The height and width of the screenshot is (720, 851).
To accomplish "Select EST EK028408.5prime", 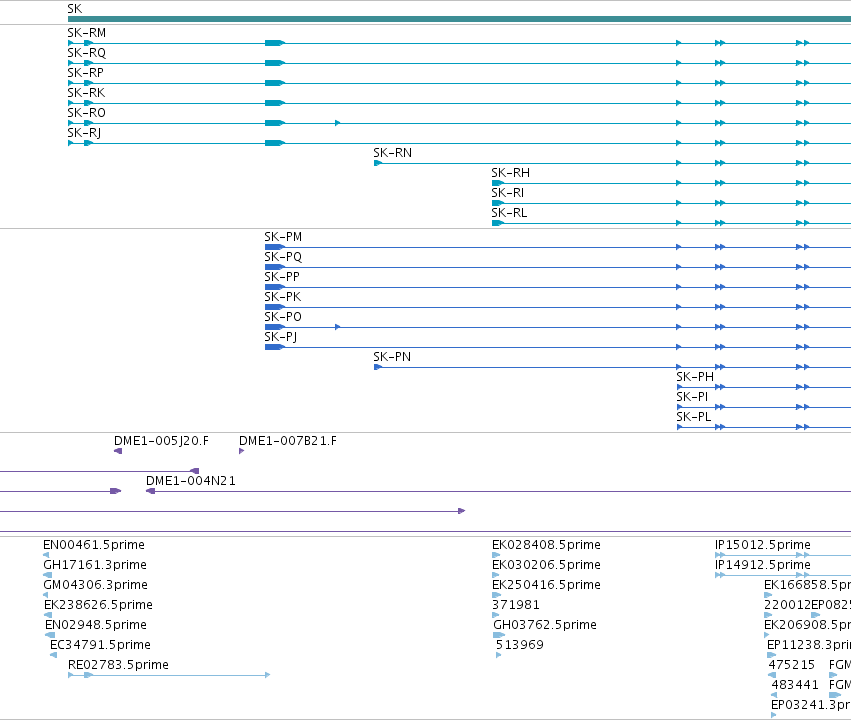I will pyautogui.click(x=546, y=545).
